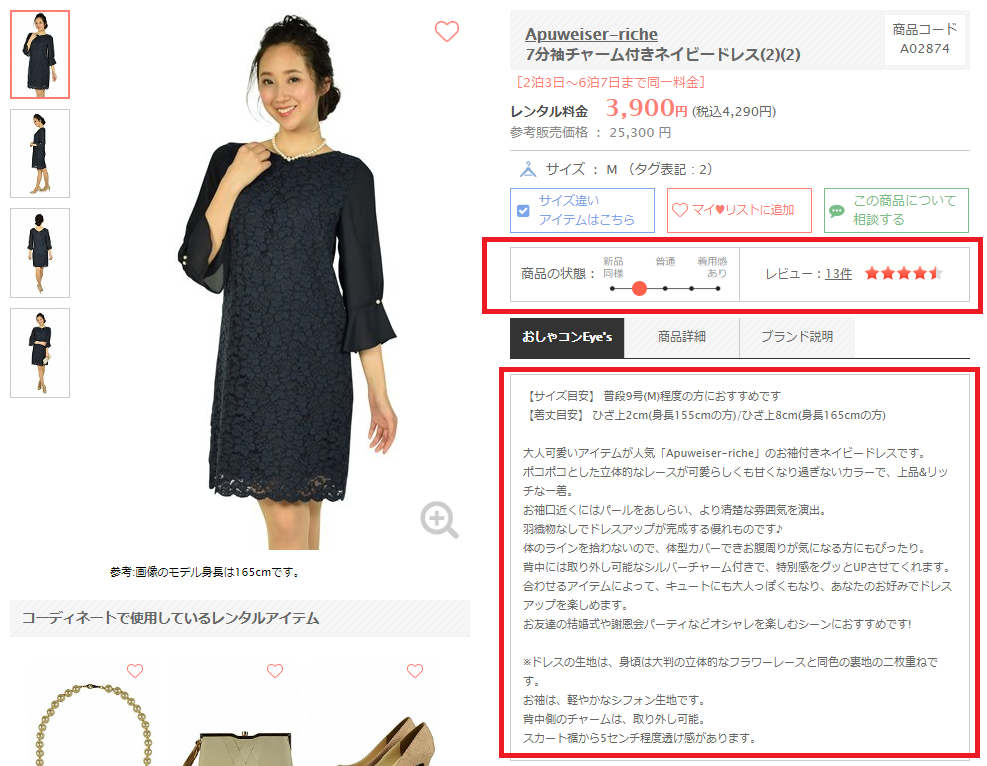This screenshot has width=987, height=766.
Task: Open the 13件 reviews link
Action: tap(838, 274)
